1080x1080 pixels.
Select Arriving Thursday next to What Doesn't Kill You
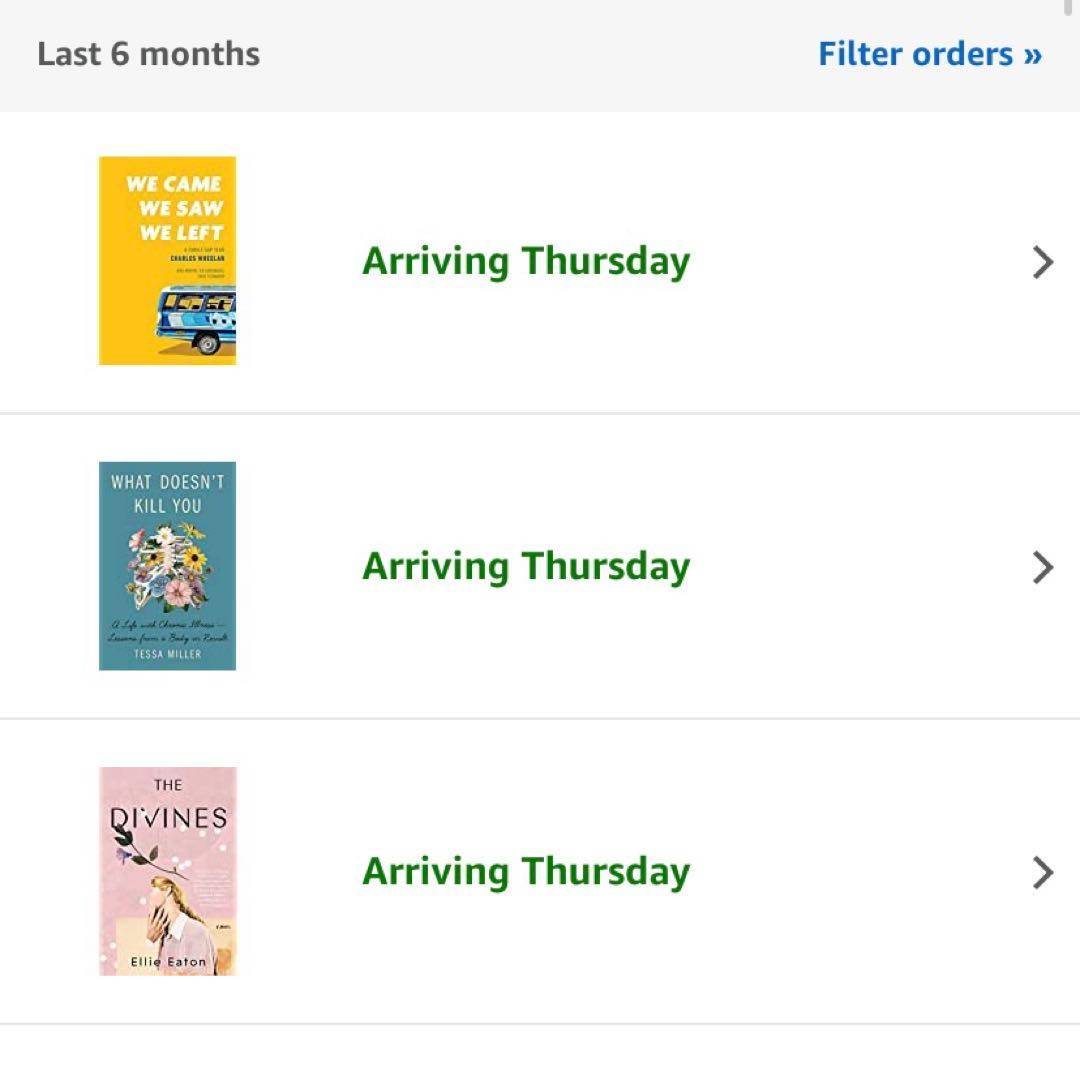click(x=525, y=567)
